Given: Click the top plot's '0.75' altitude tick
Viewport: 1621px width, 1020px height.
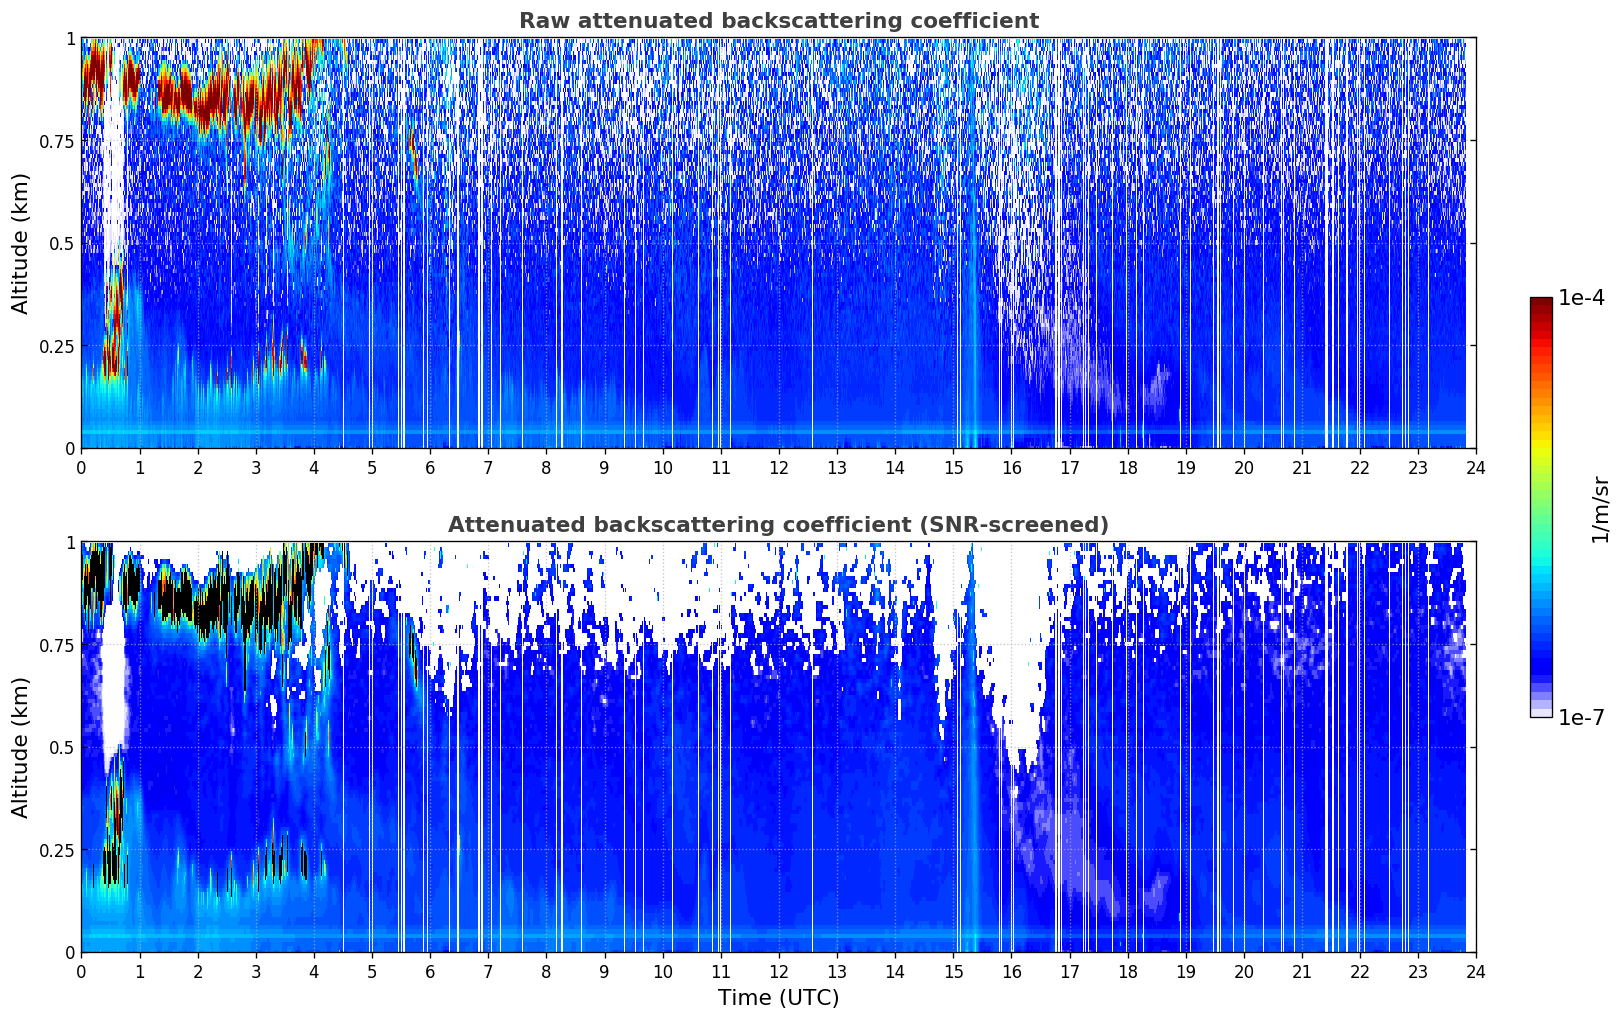Looking at the screenshot, I should [x=57, y=141].
